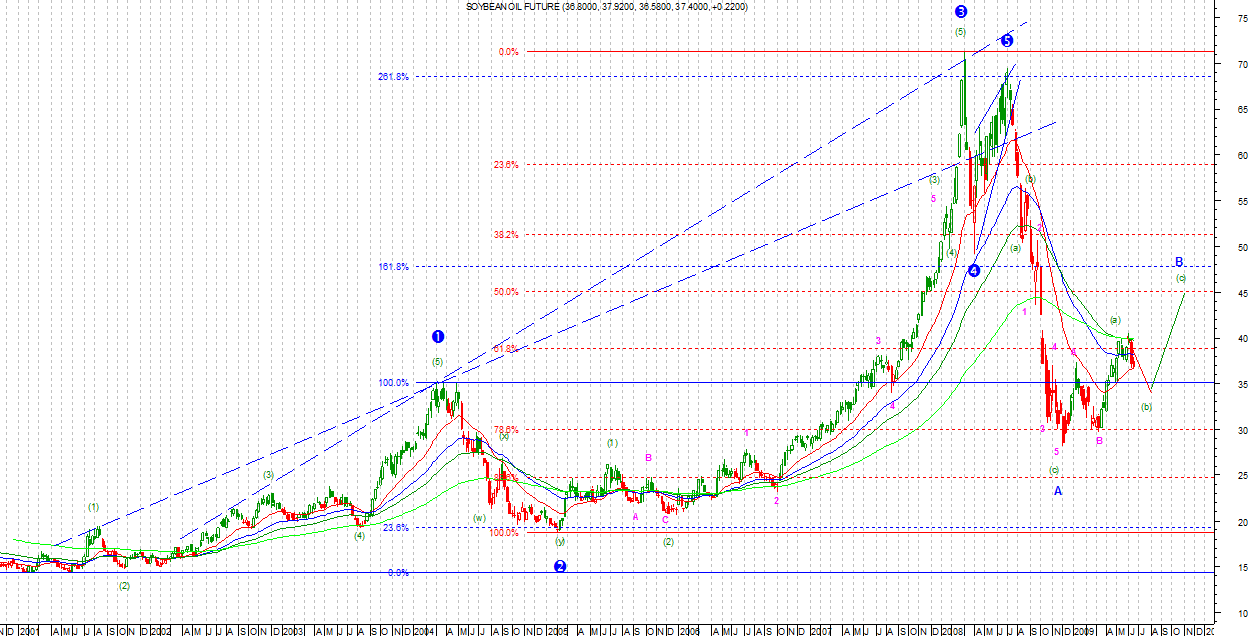Click the red 50.0% retracement label

click(505, 292)
